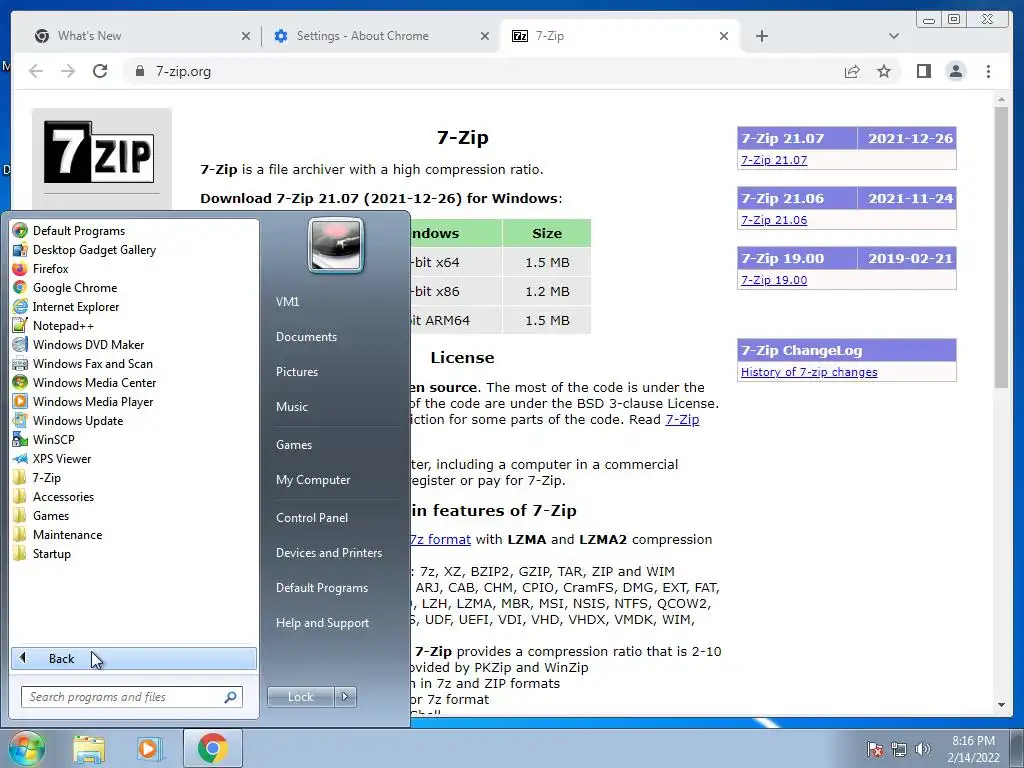Go Back to the main Start menu
This screenshot has height=768, width=1024.
pos(134,658)
